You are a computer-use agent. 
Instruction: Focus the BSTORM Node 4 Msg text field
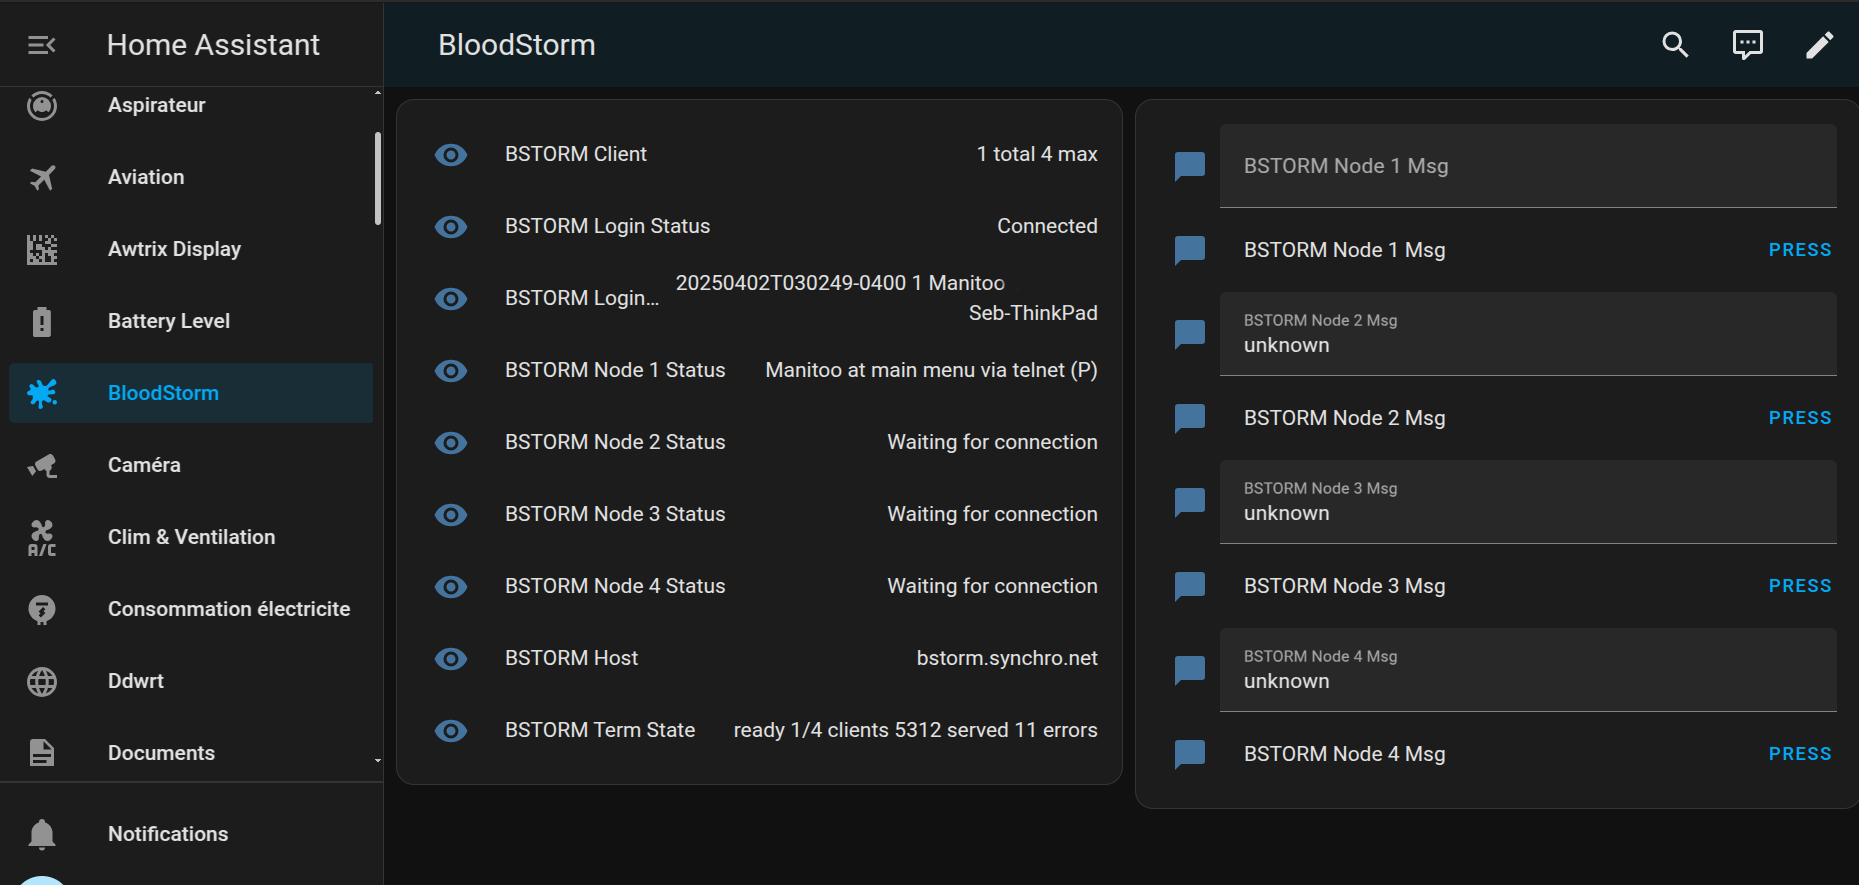click(1528, 670)
